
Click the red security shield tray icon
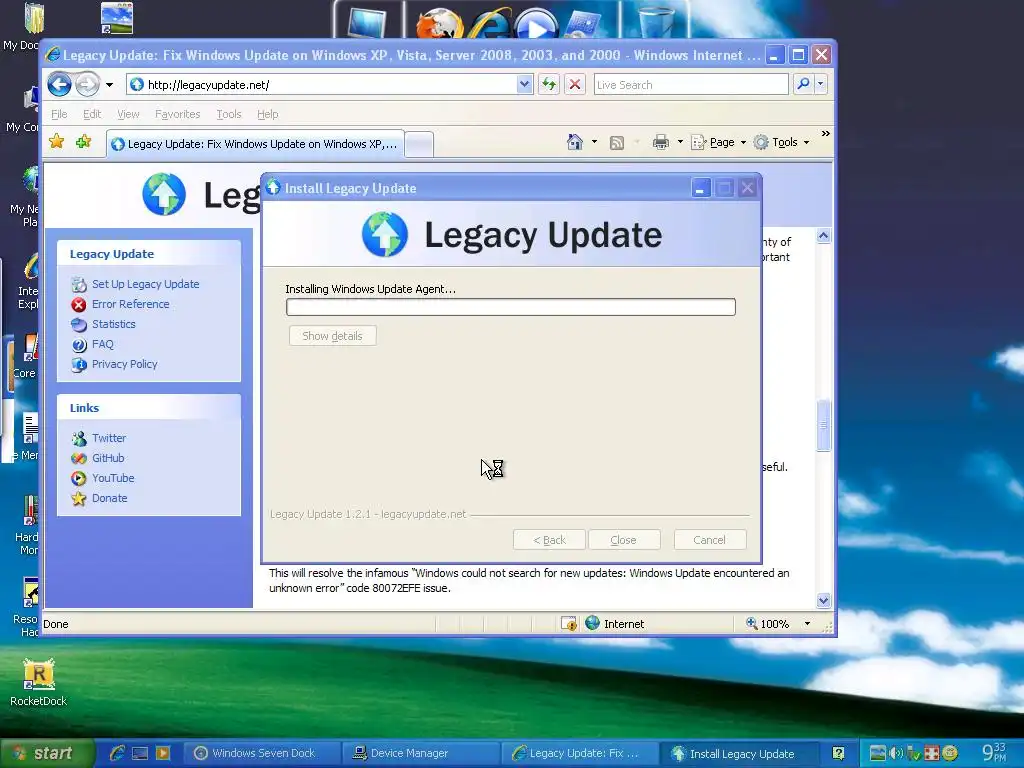coord(931,753)
